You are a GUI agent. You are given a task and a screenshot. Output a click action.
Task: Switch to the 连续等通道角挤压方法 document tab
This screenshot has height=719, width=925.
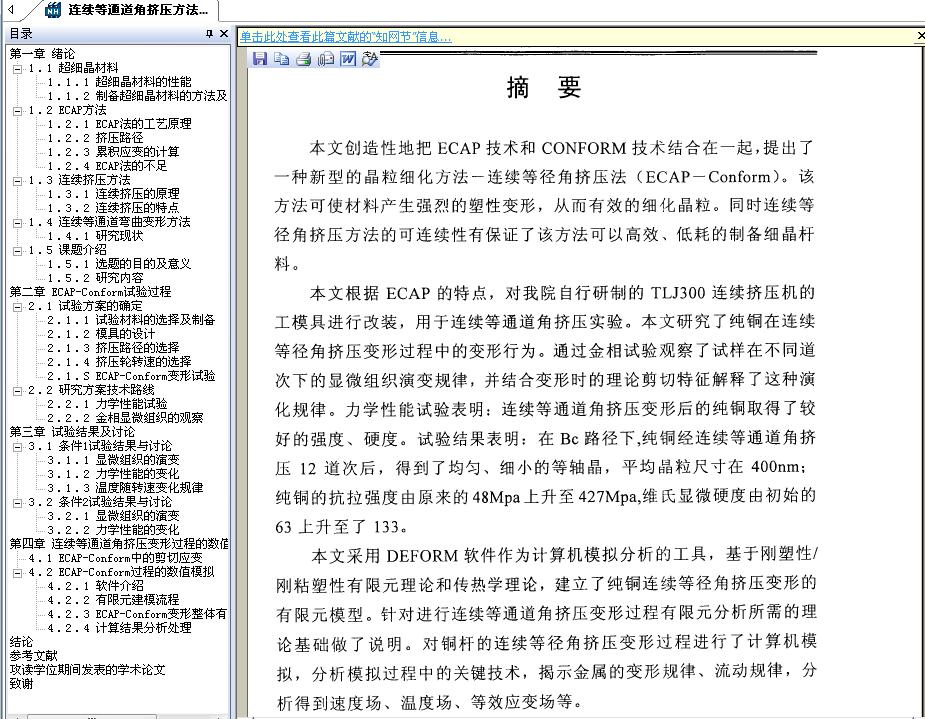138,10
